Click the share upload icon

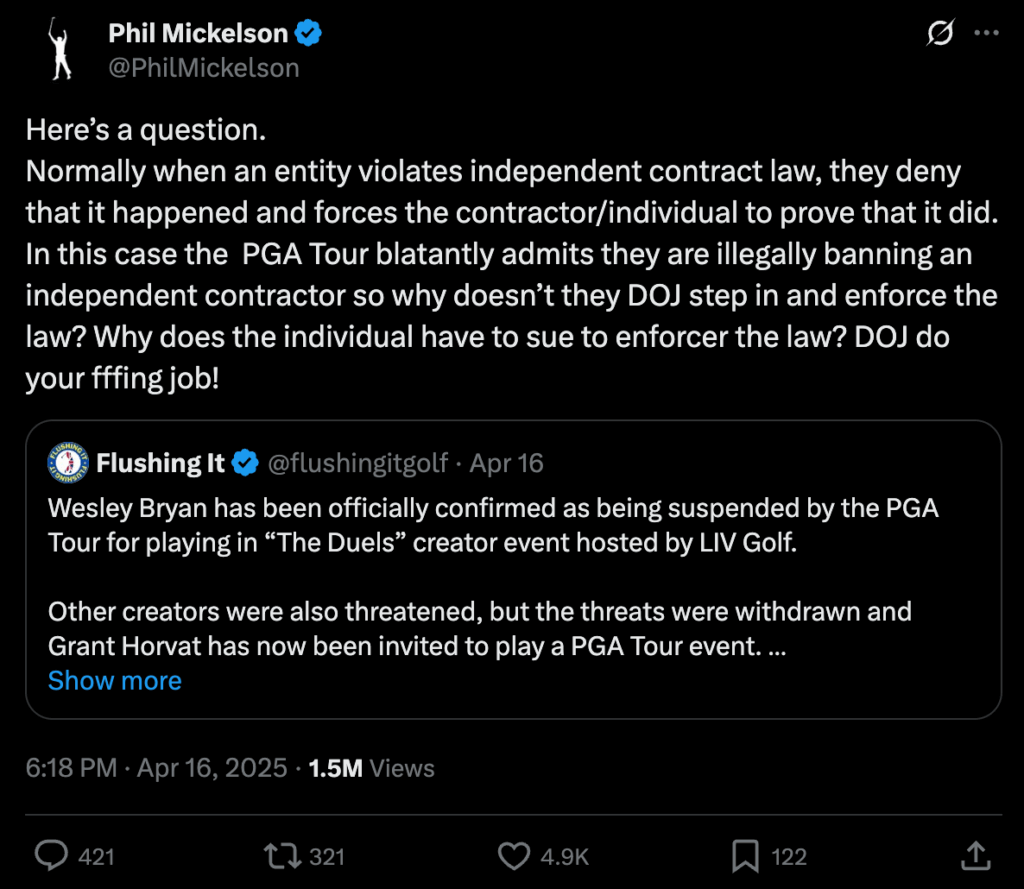973,856
